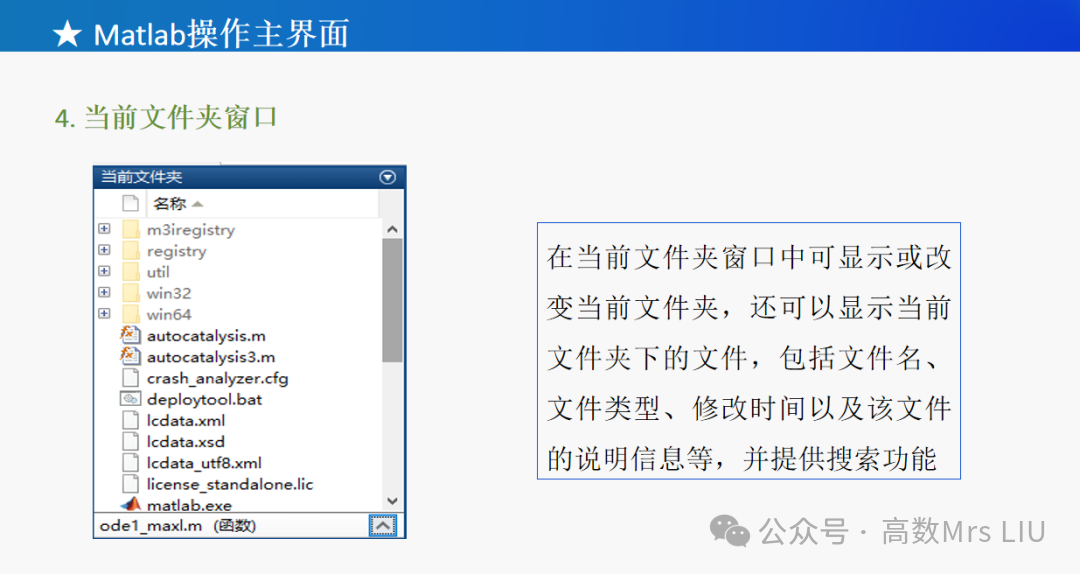Click the file list vertical scrollbar thumb
This screenshot has width=1080, height=574.
(x=392, y=300)
